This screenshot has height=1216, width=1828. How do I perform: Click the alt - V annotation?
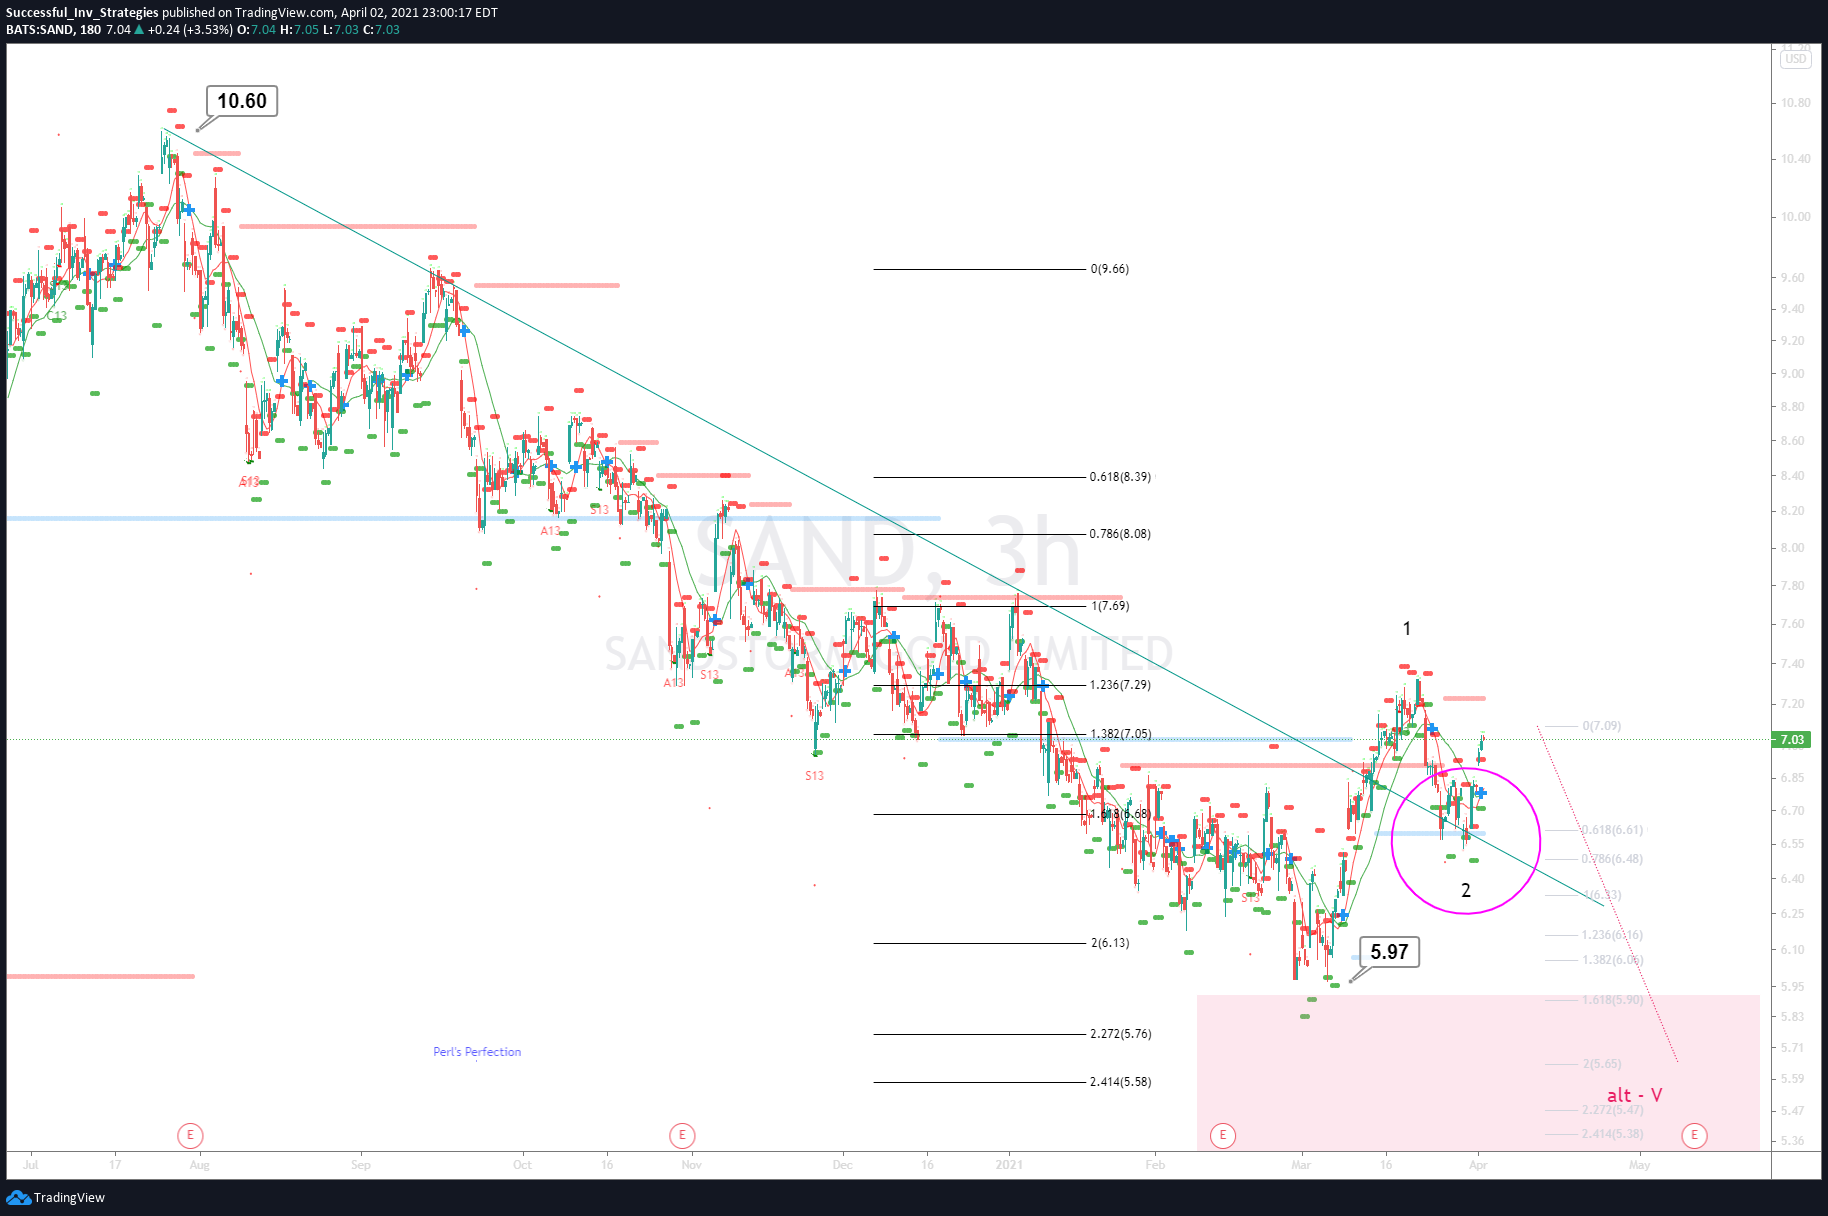point(1634,1095)
